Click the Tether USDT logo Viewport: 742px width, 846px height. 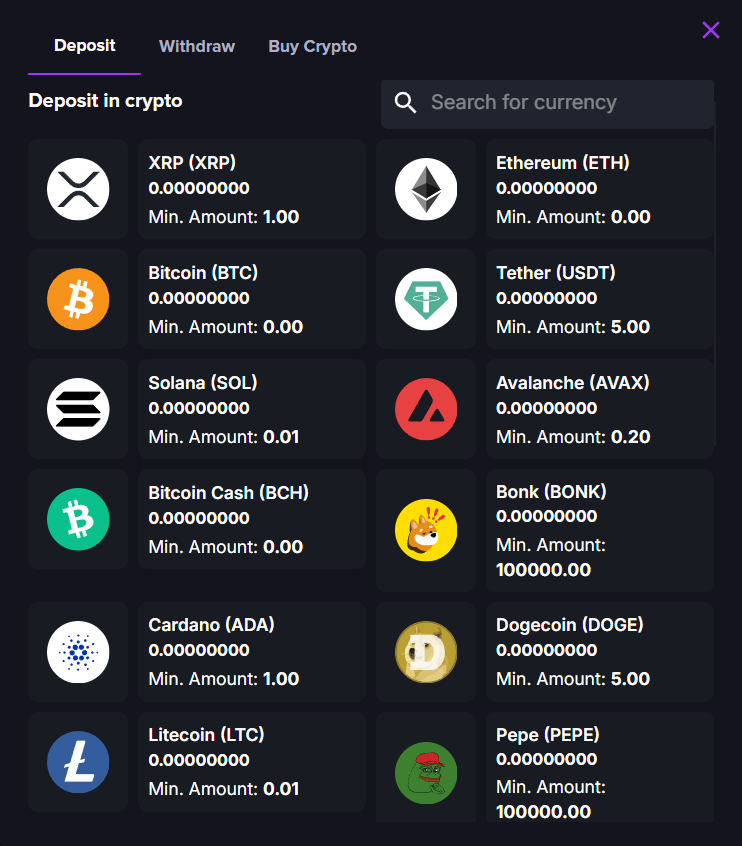(x=426, y=299)
